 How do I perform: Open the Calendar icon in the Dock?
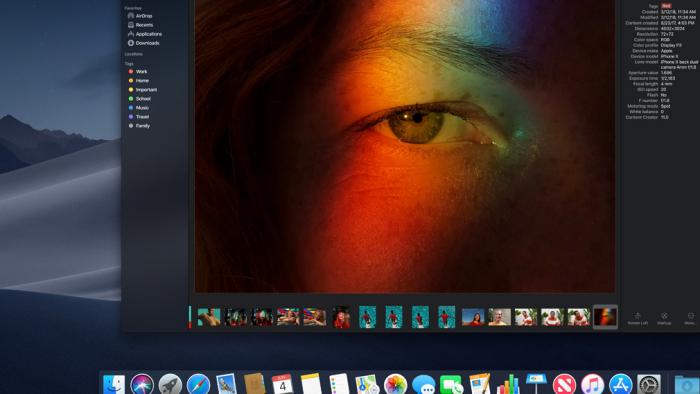click(283, 385)
